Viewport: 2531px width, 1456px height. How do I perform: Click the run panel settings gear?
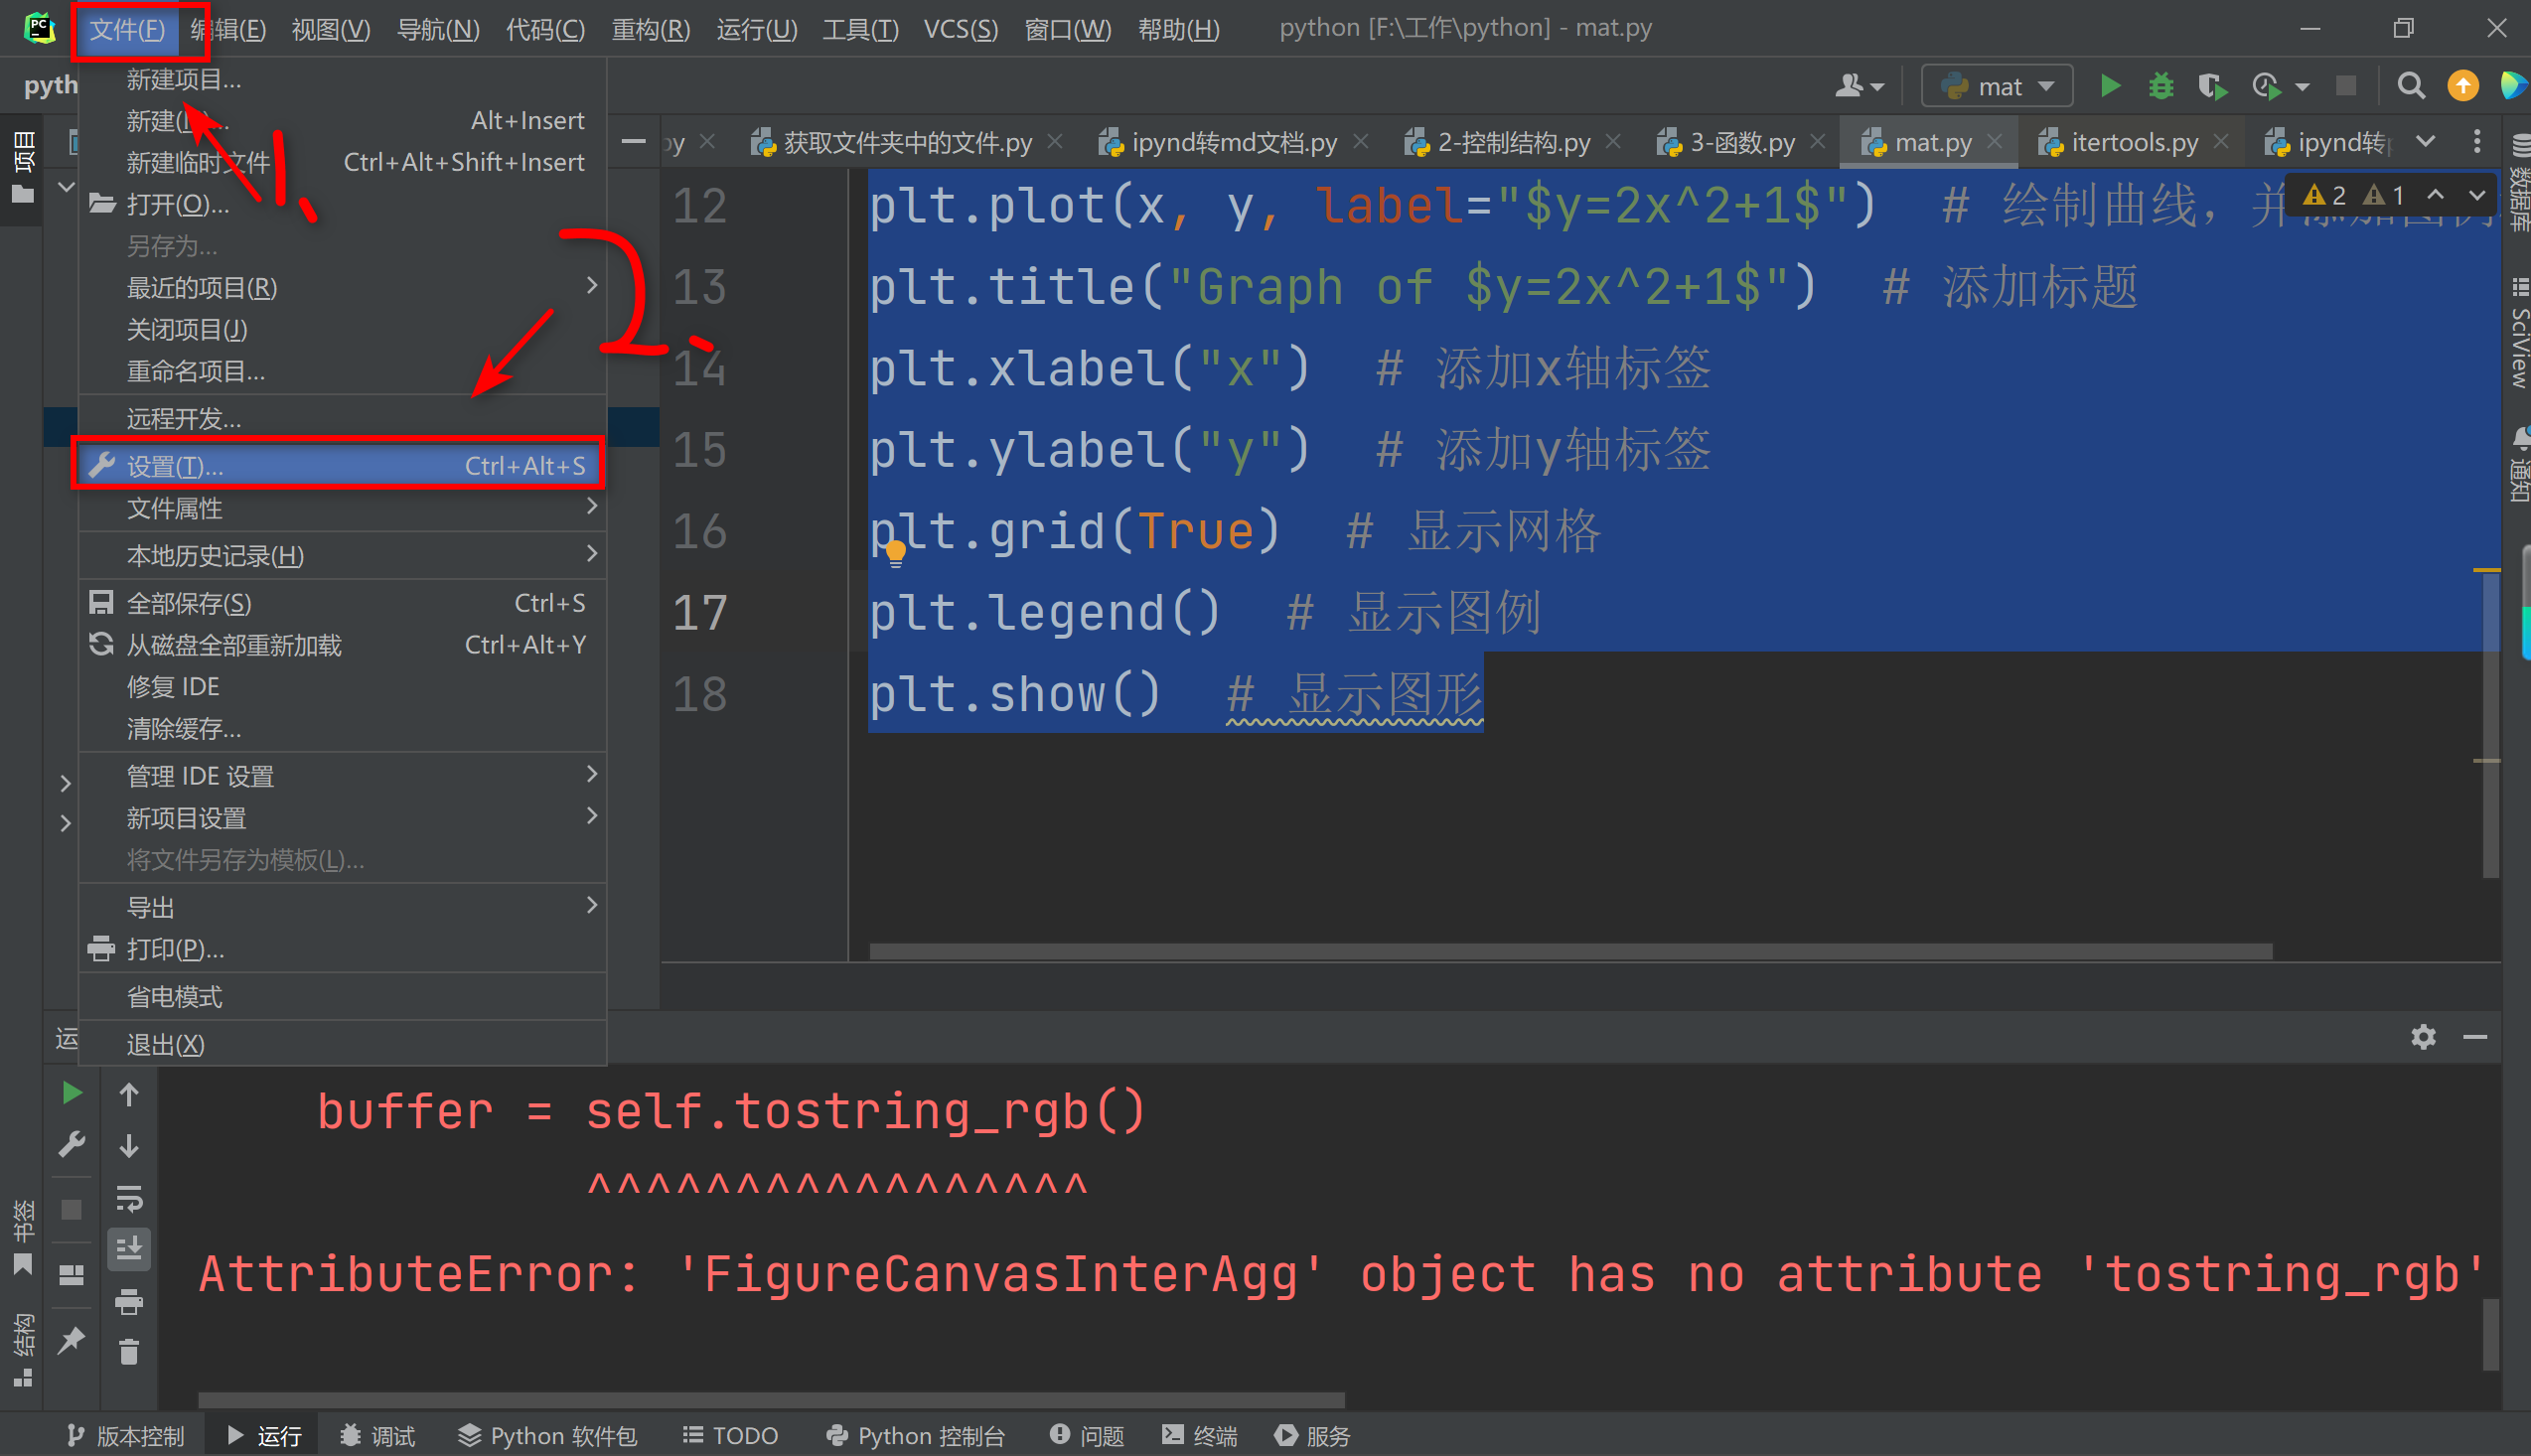click(x=2422, y=1037)
